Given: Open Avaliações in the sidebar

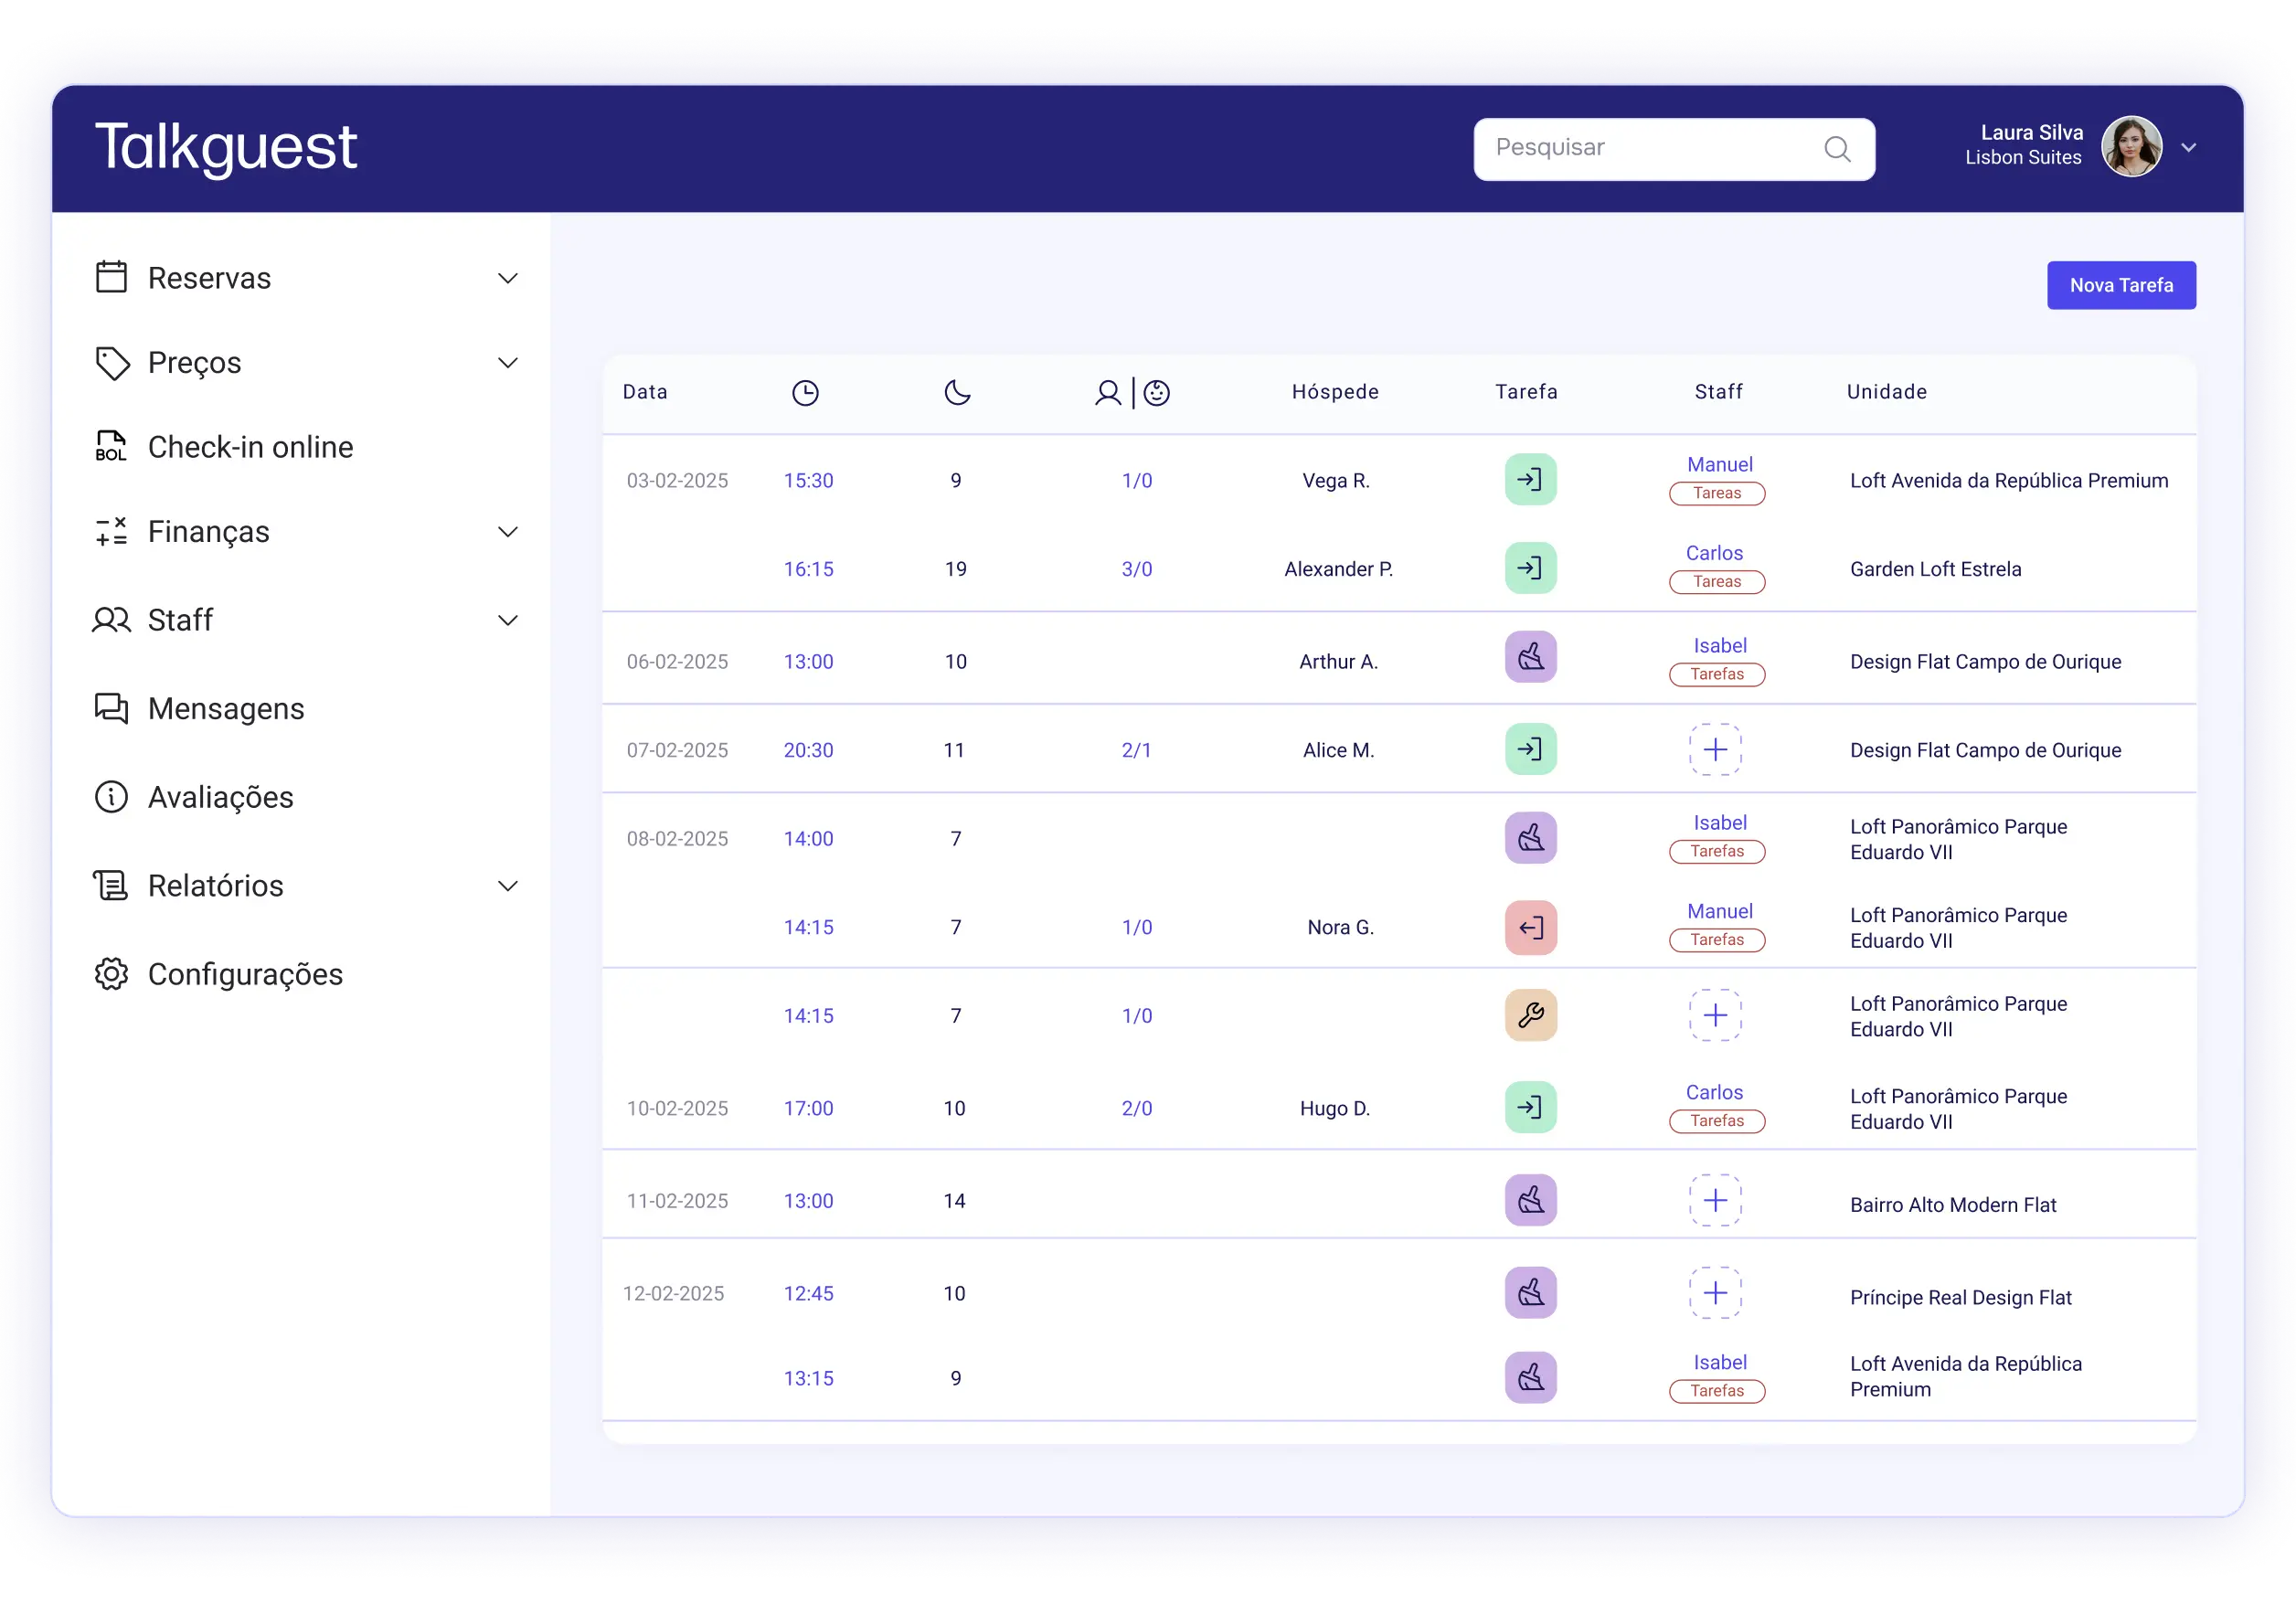Looking at the screenshot, I should [220, 797].
